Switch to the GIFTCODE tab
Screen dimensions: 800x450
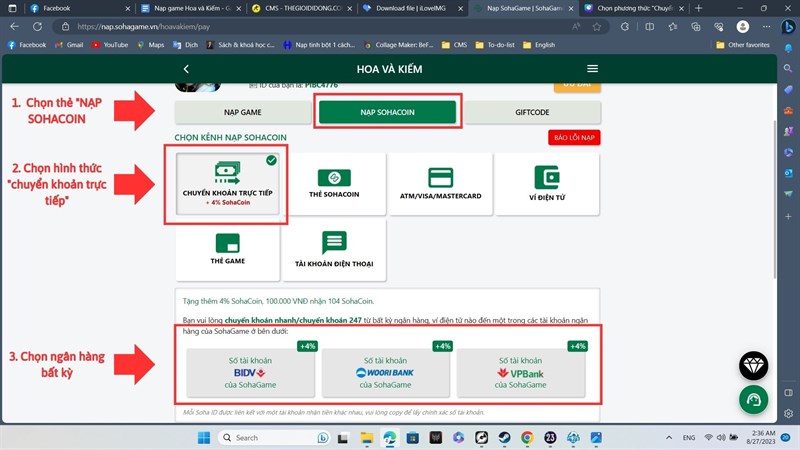click(532, 112)
